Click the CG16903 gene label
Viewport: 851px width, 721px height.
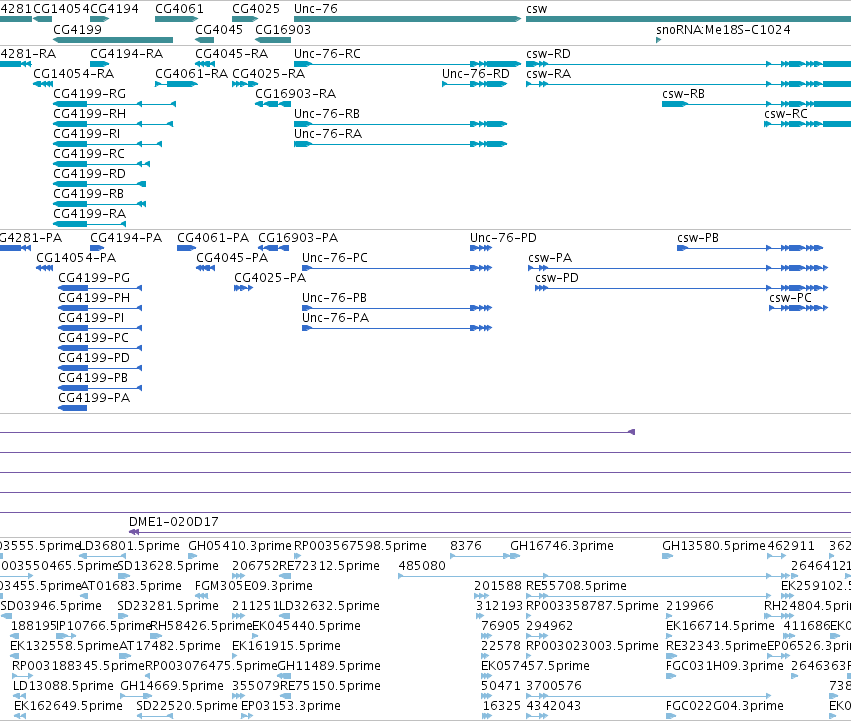[x=283, y=30]
